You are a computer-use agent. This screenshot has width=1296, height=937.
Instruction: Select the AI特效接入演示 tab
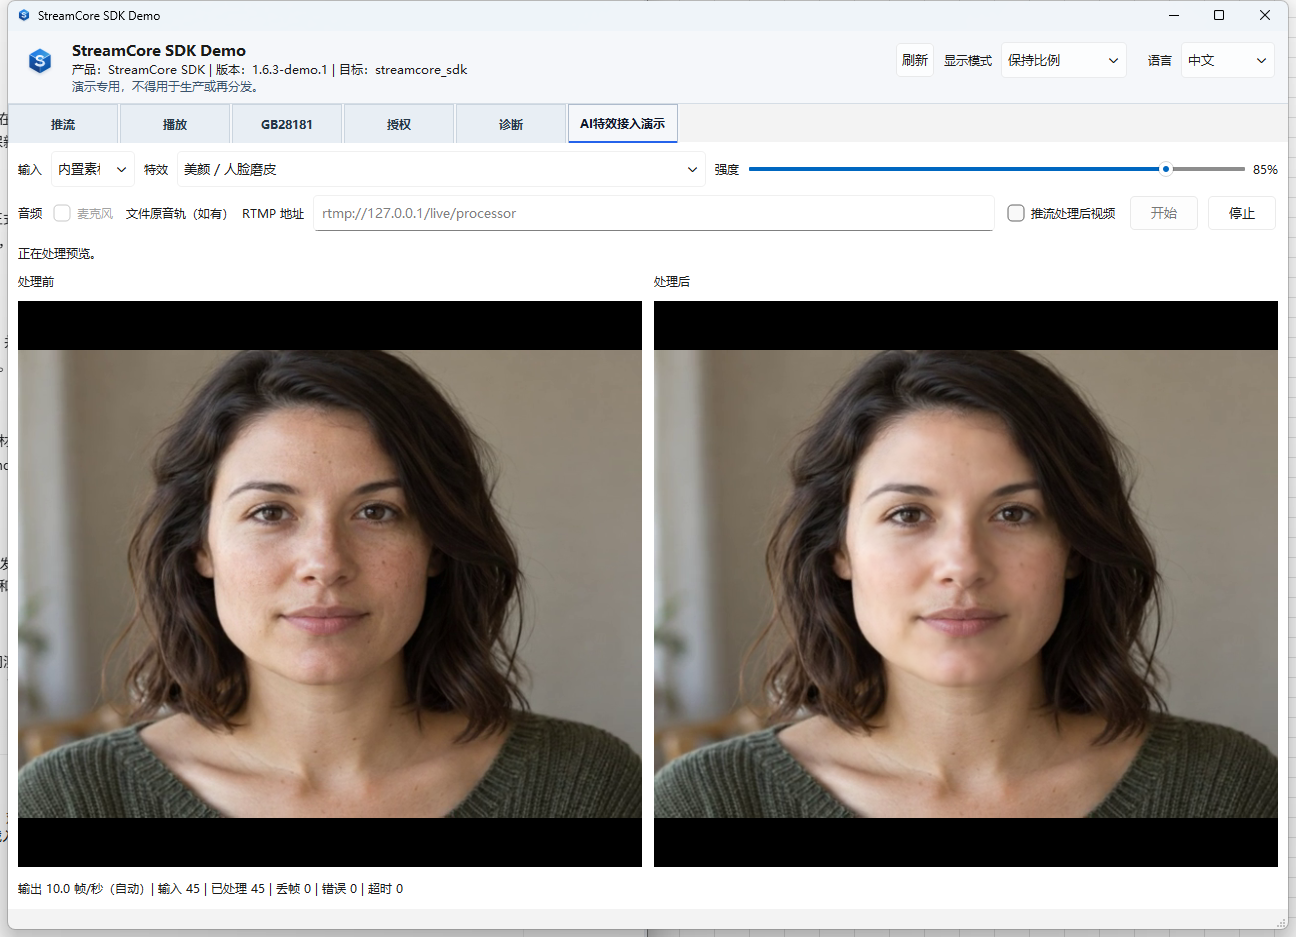pos(622,123)
